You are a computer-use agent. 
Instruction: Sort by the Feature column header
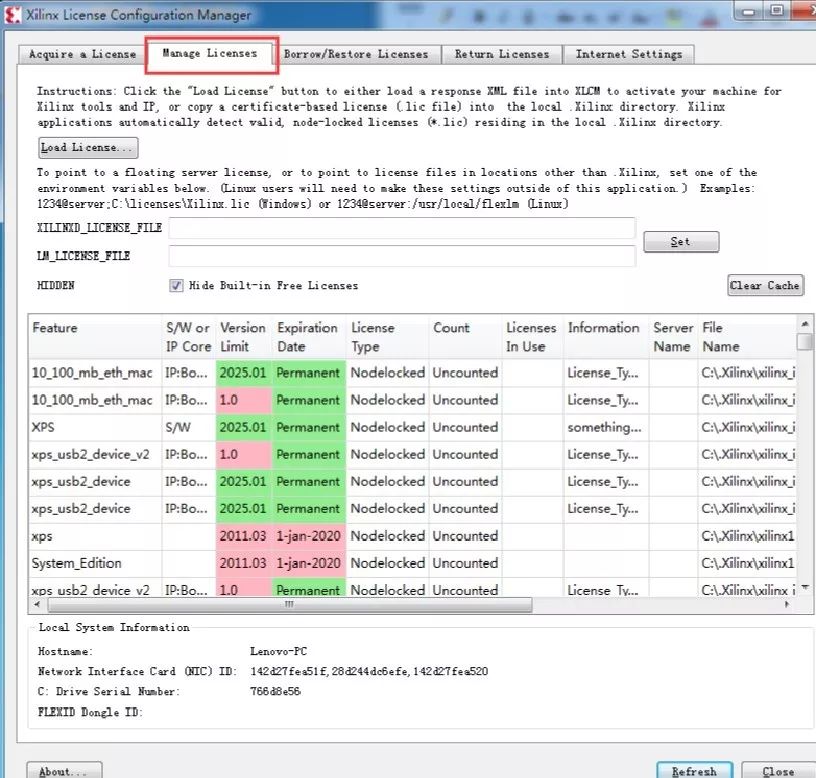point(95,337)
